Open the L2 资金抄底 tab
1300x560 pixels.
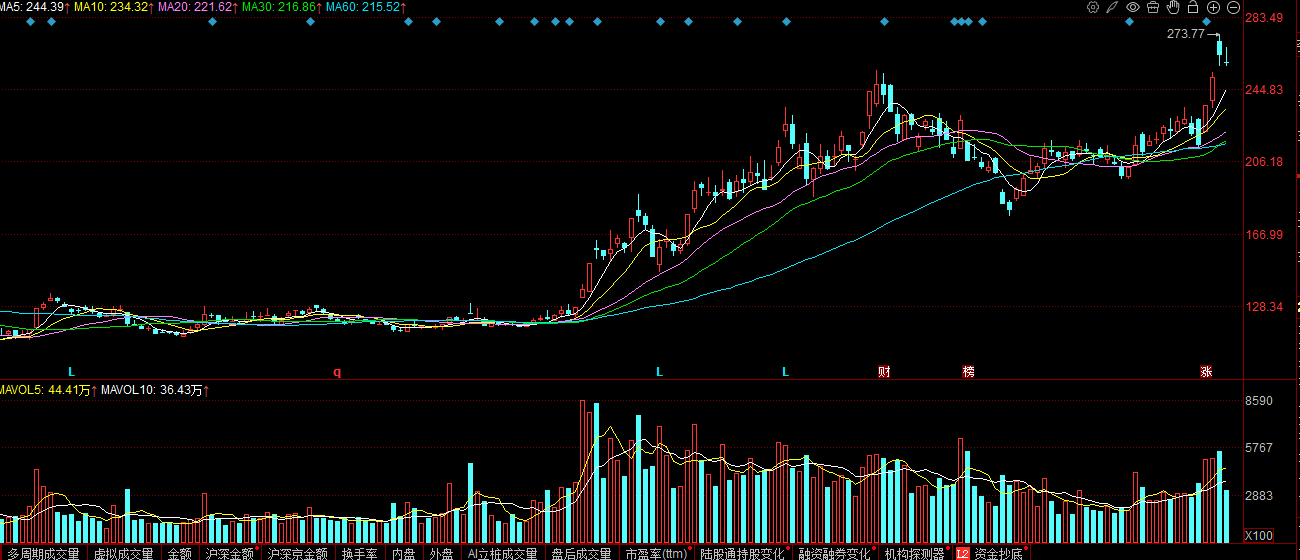(x=989, y=553)
